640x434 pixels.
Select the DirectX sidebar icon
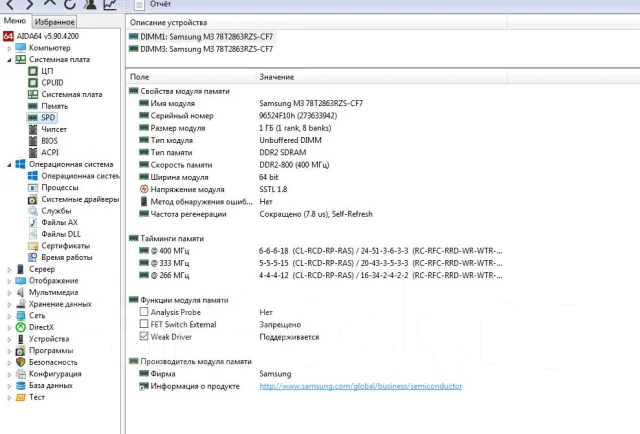tap(20, 327)
